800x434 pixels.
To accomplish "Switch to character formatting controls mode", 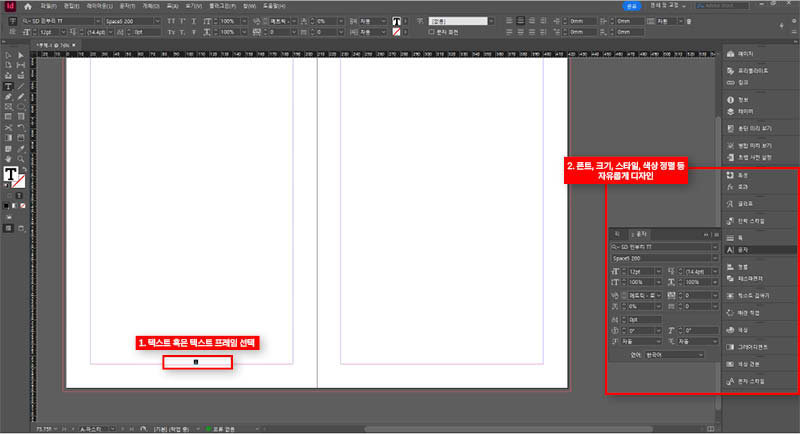I will click(12, 21).
